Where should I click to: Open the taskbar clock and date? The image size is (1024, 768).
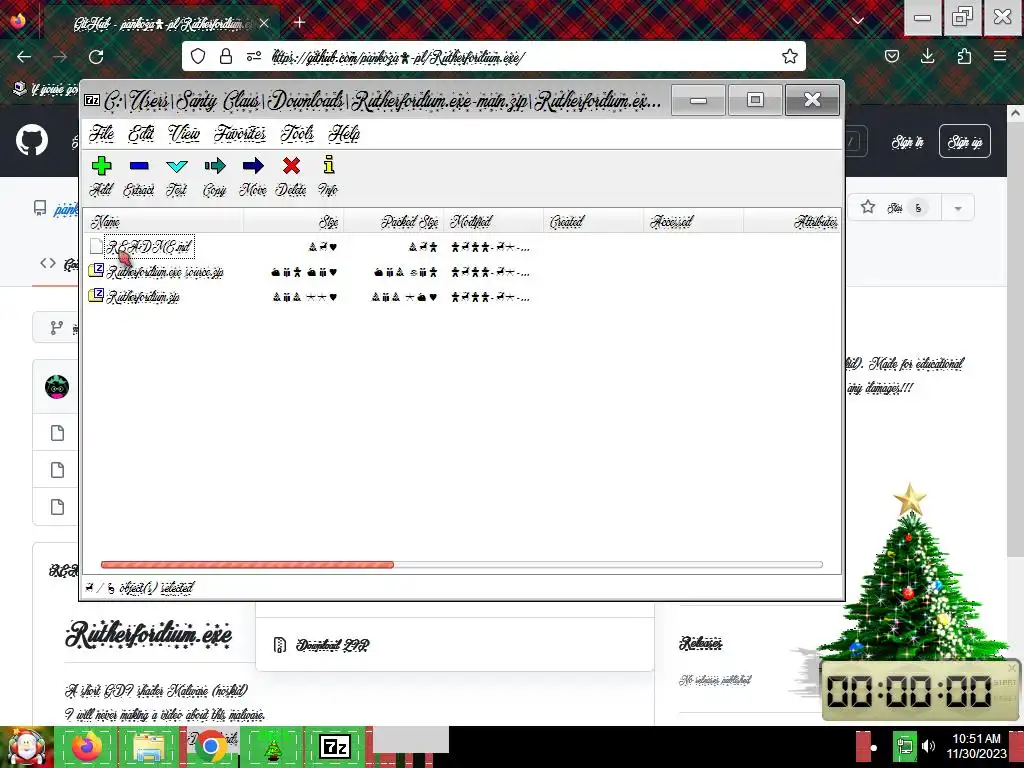pos(976,746)
